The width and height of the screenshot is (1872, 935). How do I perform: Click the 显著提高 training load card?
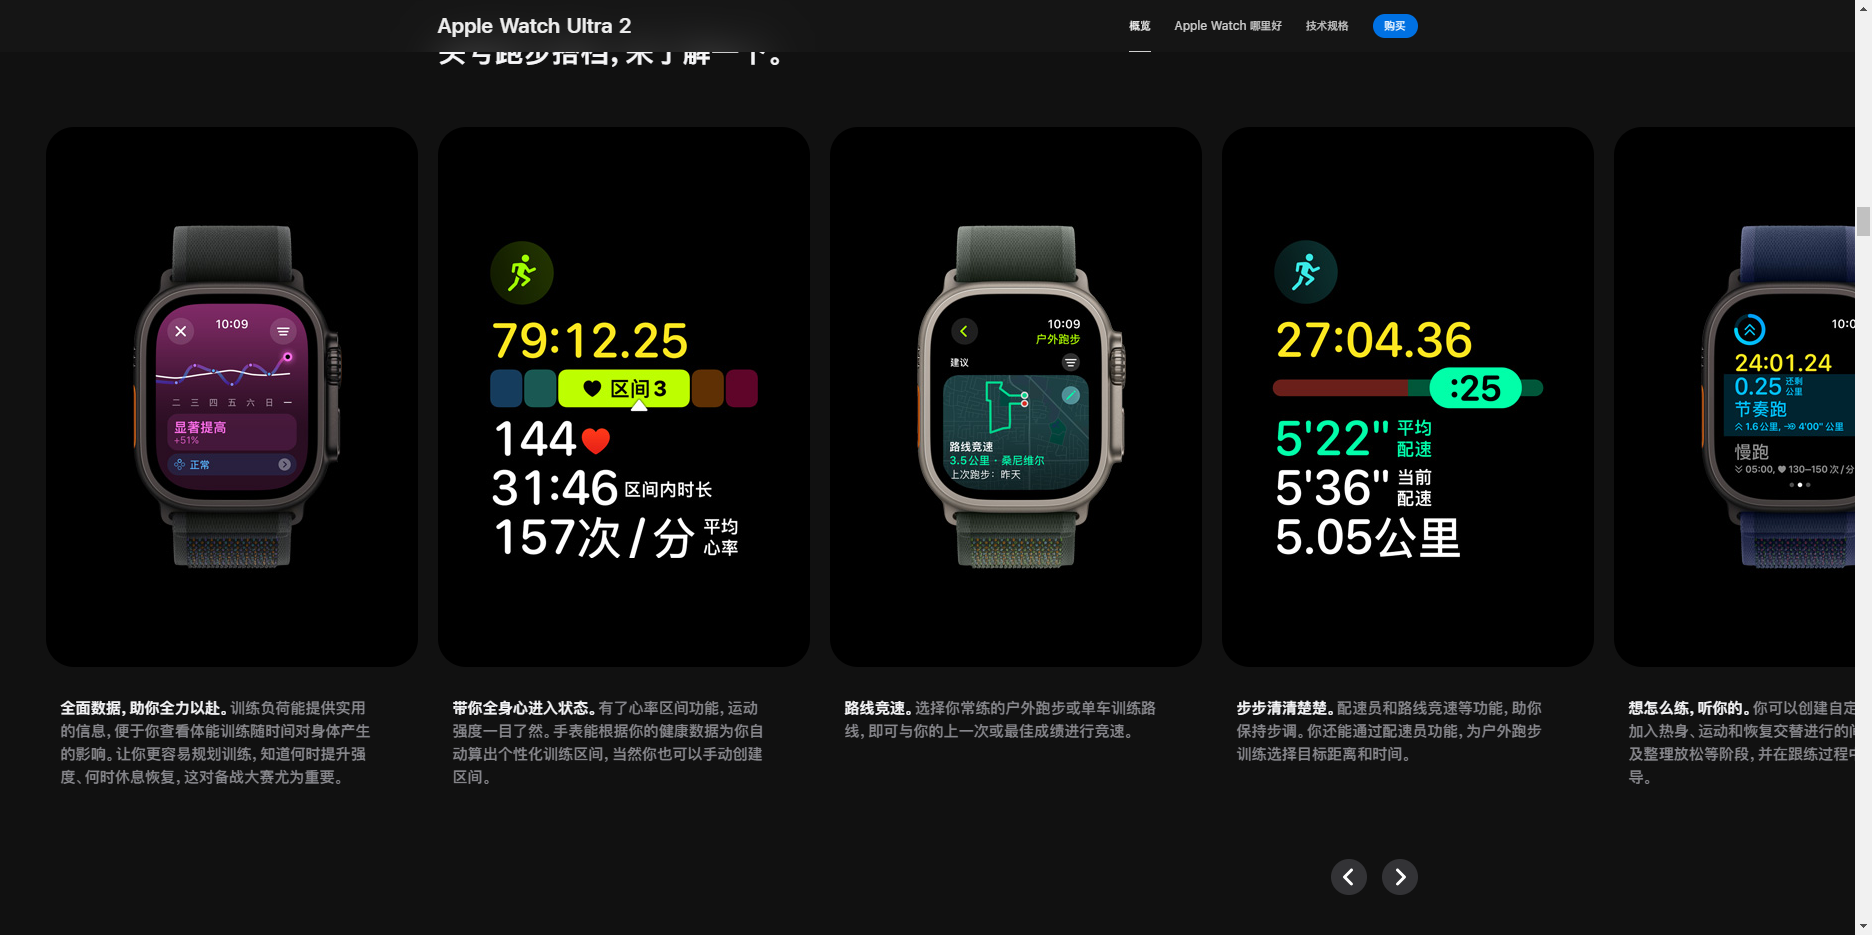point(232,432)
